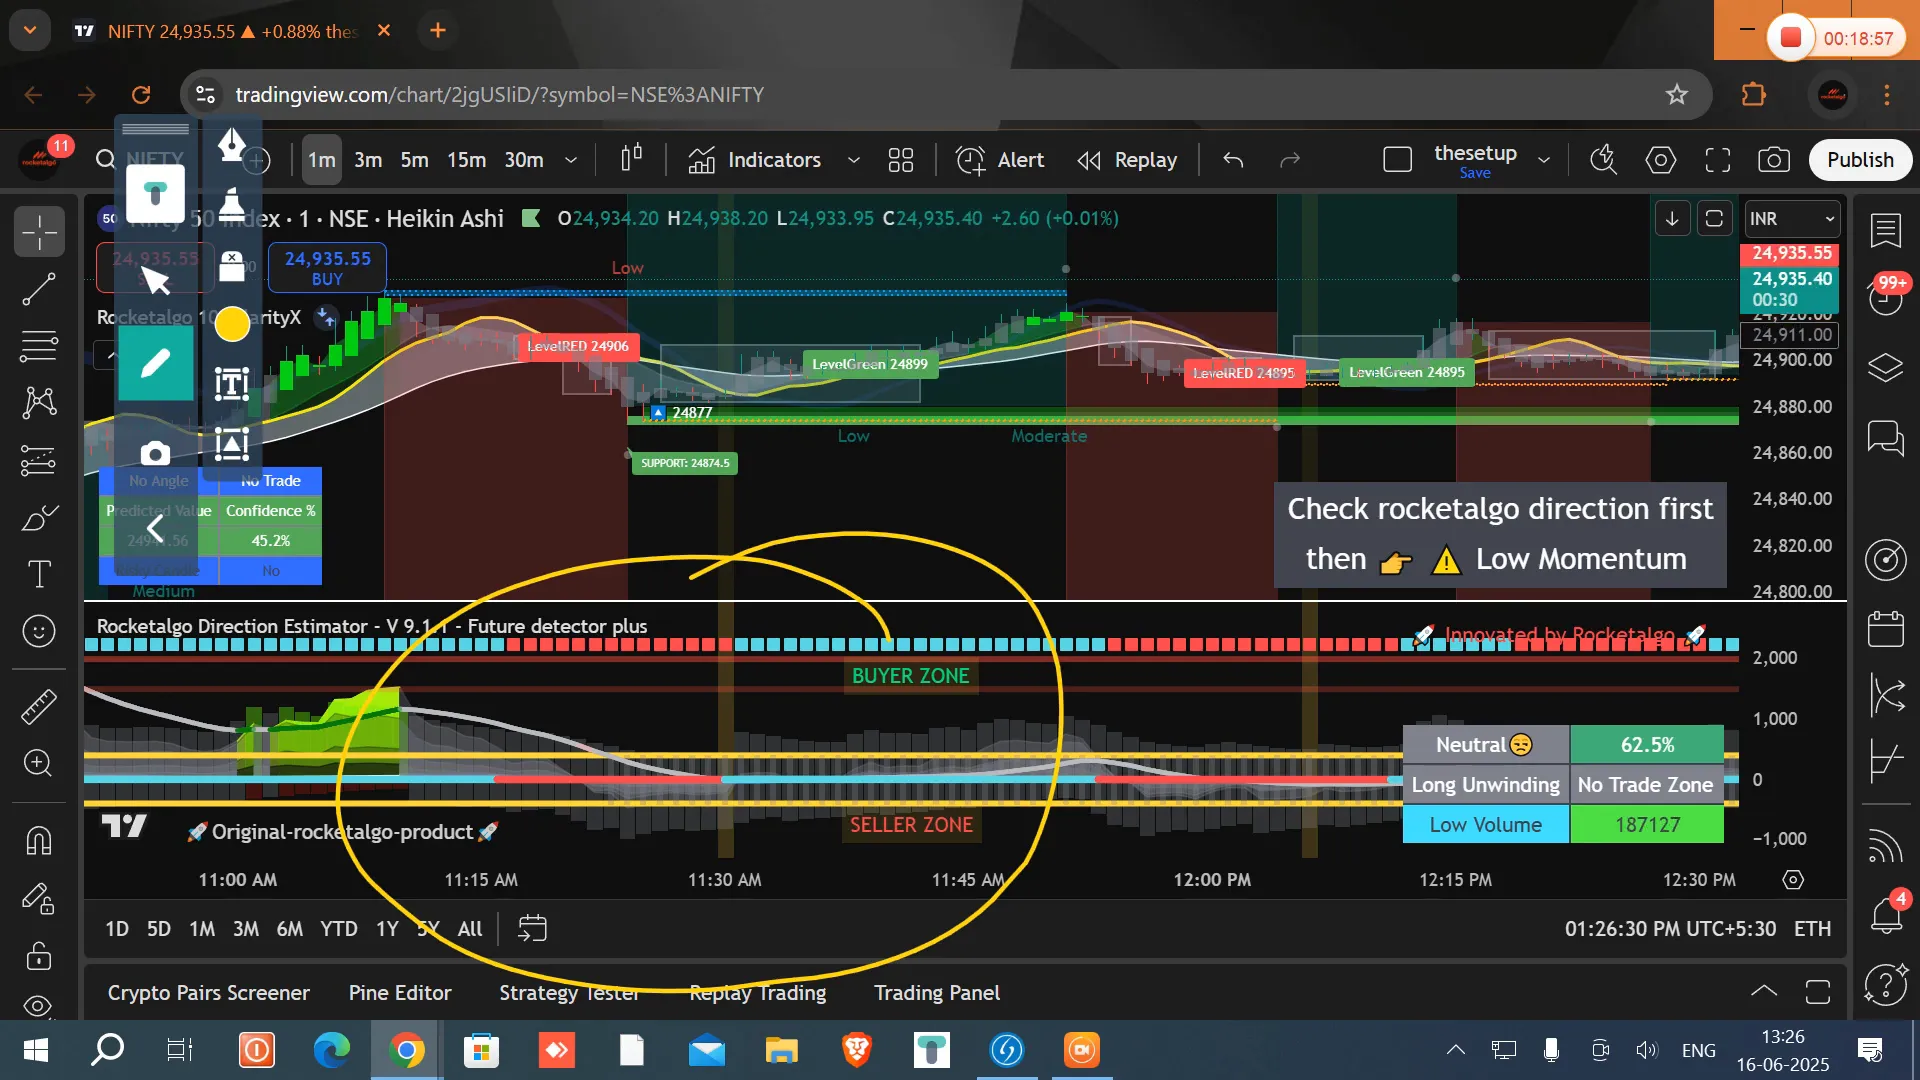Screen dimensions: 1920x1080
Task: Select the Fibonacci retracement tool in sidebar
Action: (x=38, y=346)
